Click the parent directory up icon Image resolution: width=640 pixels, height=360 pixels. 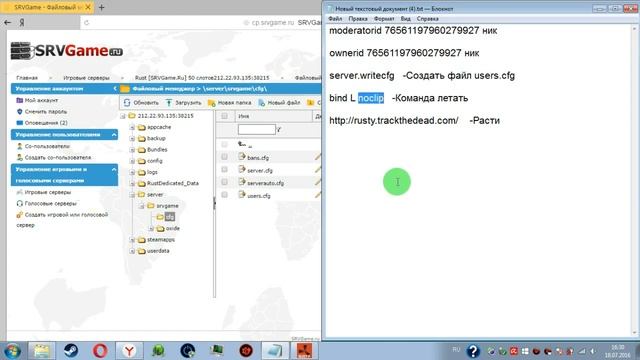pyautogui.click(x=242, y=144)
